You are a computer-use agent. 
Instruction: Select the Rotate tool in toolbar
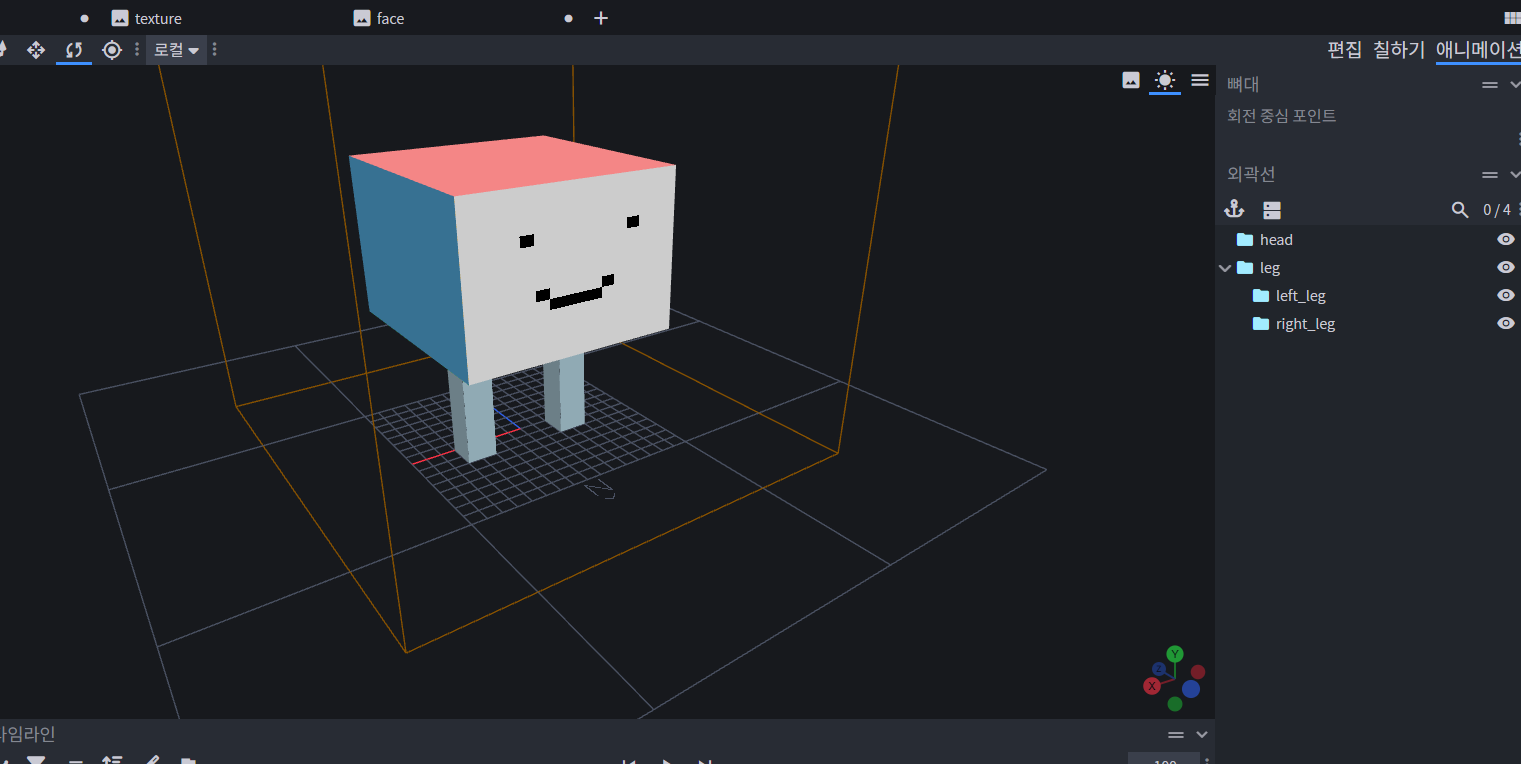(x=74, y=49)
